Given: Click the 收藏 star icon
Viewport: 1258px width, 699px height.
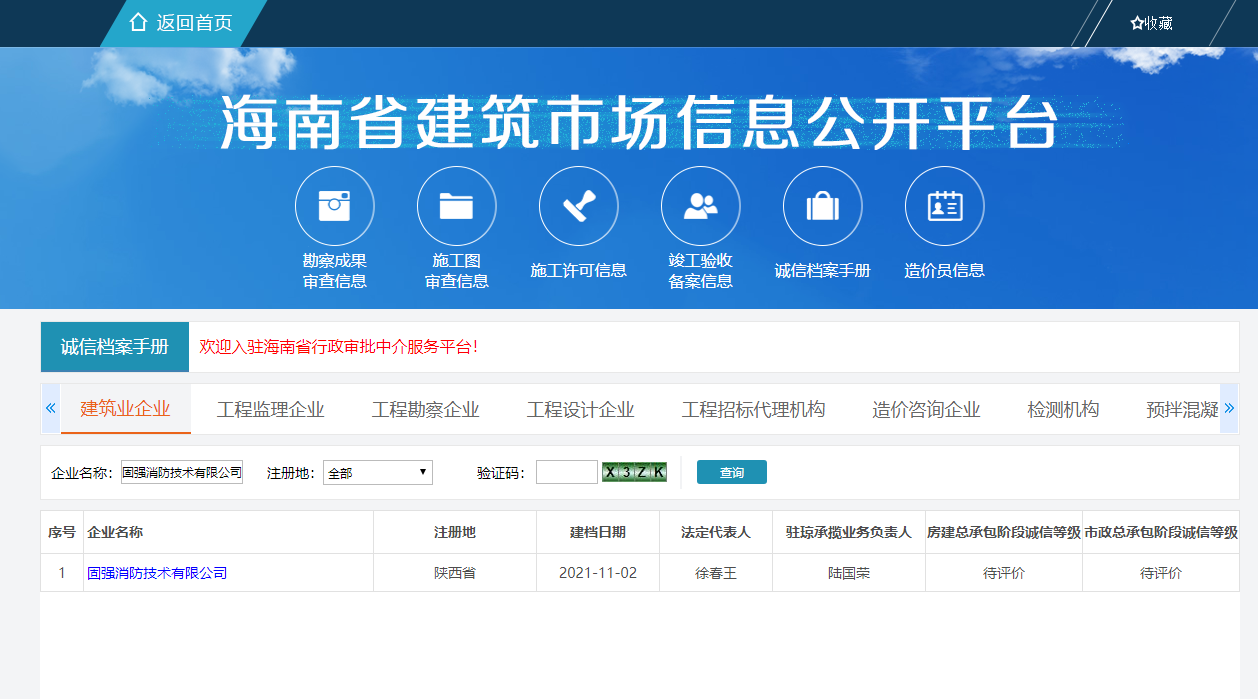Looking at the screenshot, I should coord(1137,22).
